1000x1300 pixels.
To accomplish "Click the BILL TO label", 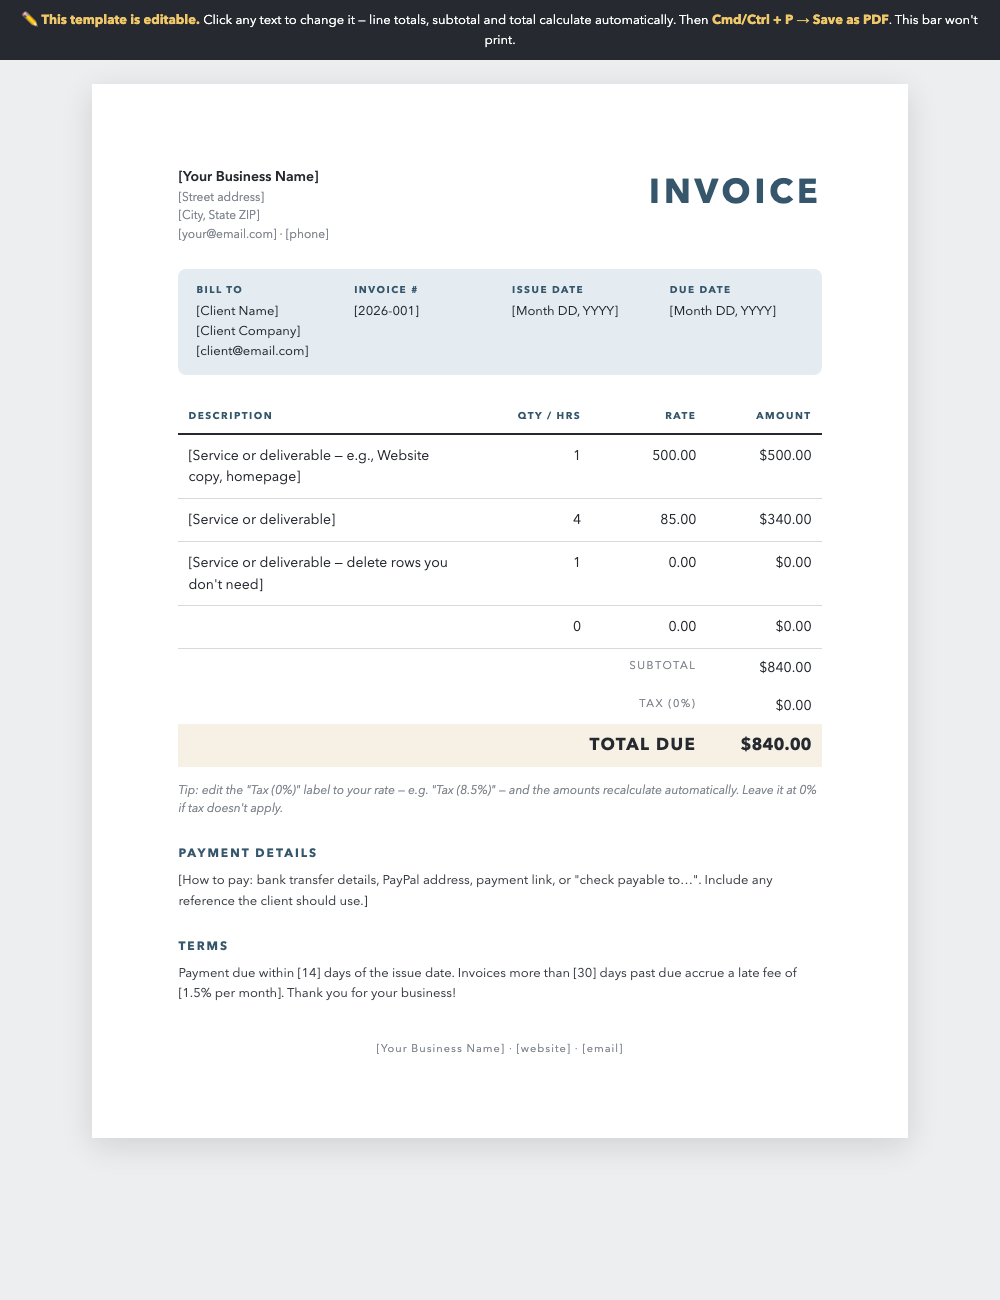I will click(219, 289).
